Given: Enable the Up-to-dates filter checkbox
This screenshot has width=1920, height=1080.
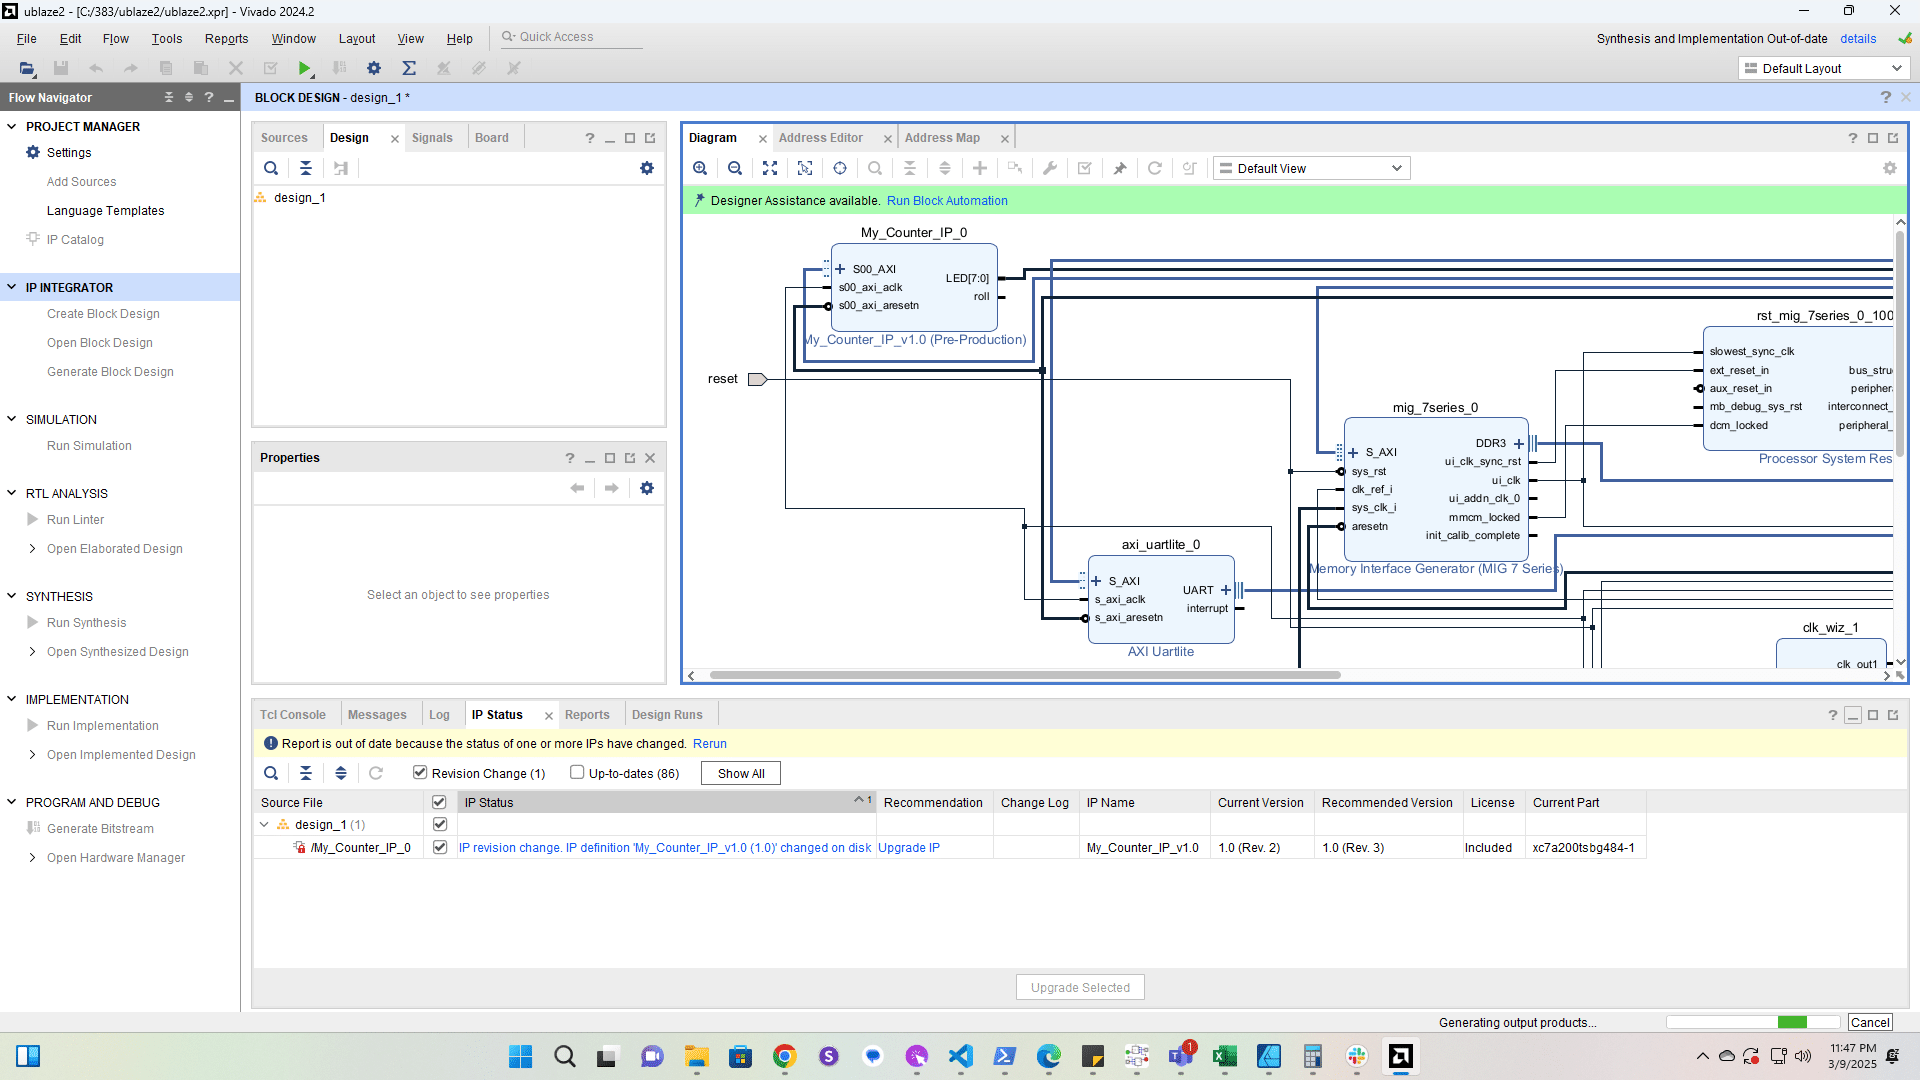Looking at the screenshot, I should [x=577, y=773].
